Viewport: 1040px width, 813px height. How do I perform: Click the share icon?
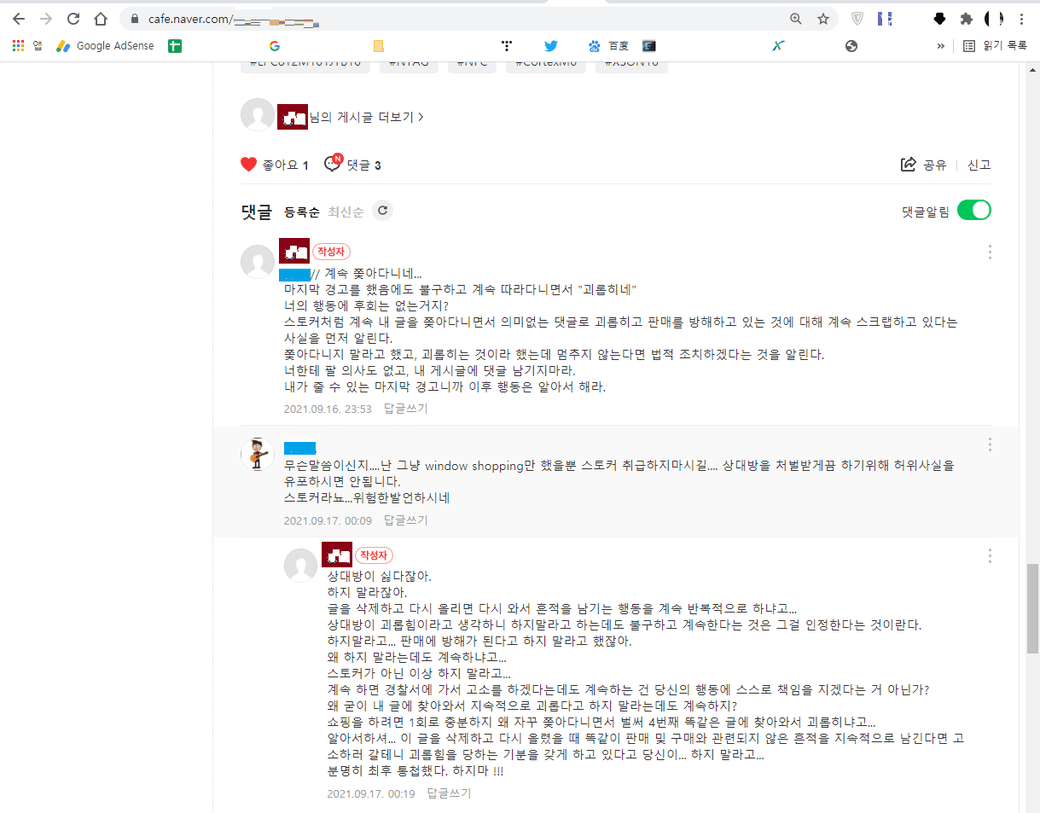point(909,165)
